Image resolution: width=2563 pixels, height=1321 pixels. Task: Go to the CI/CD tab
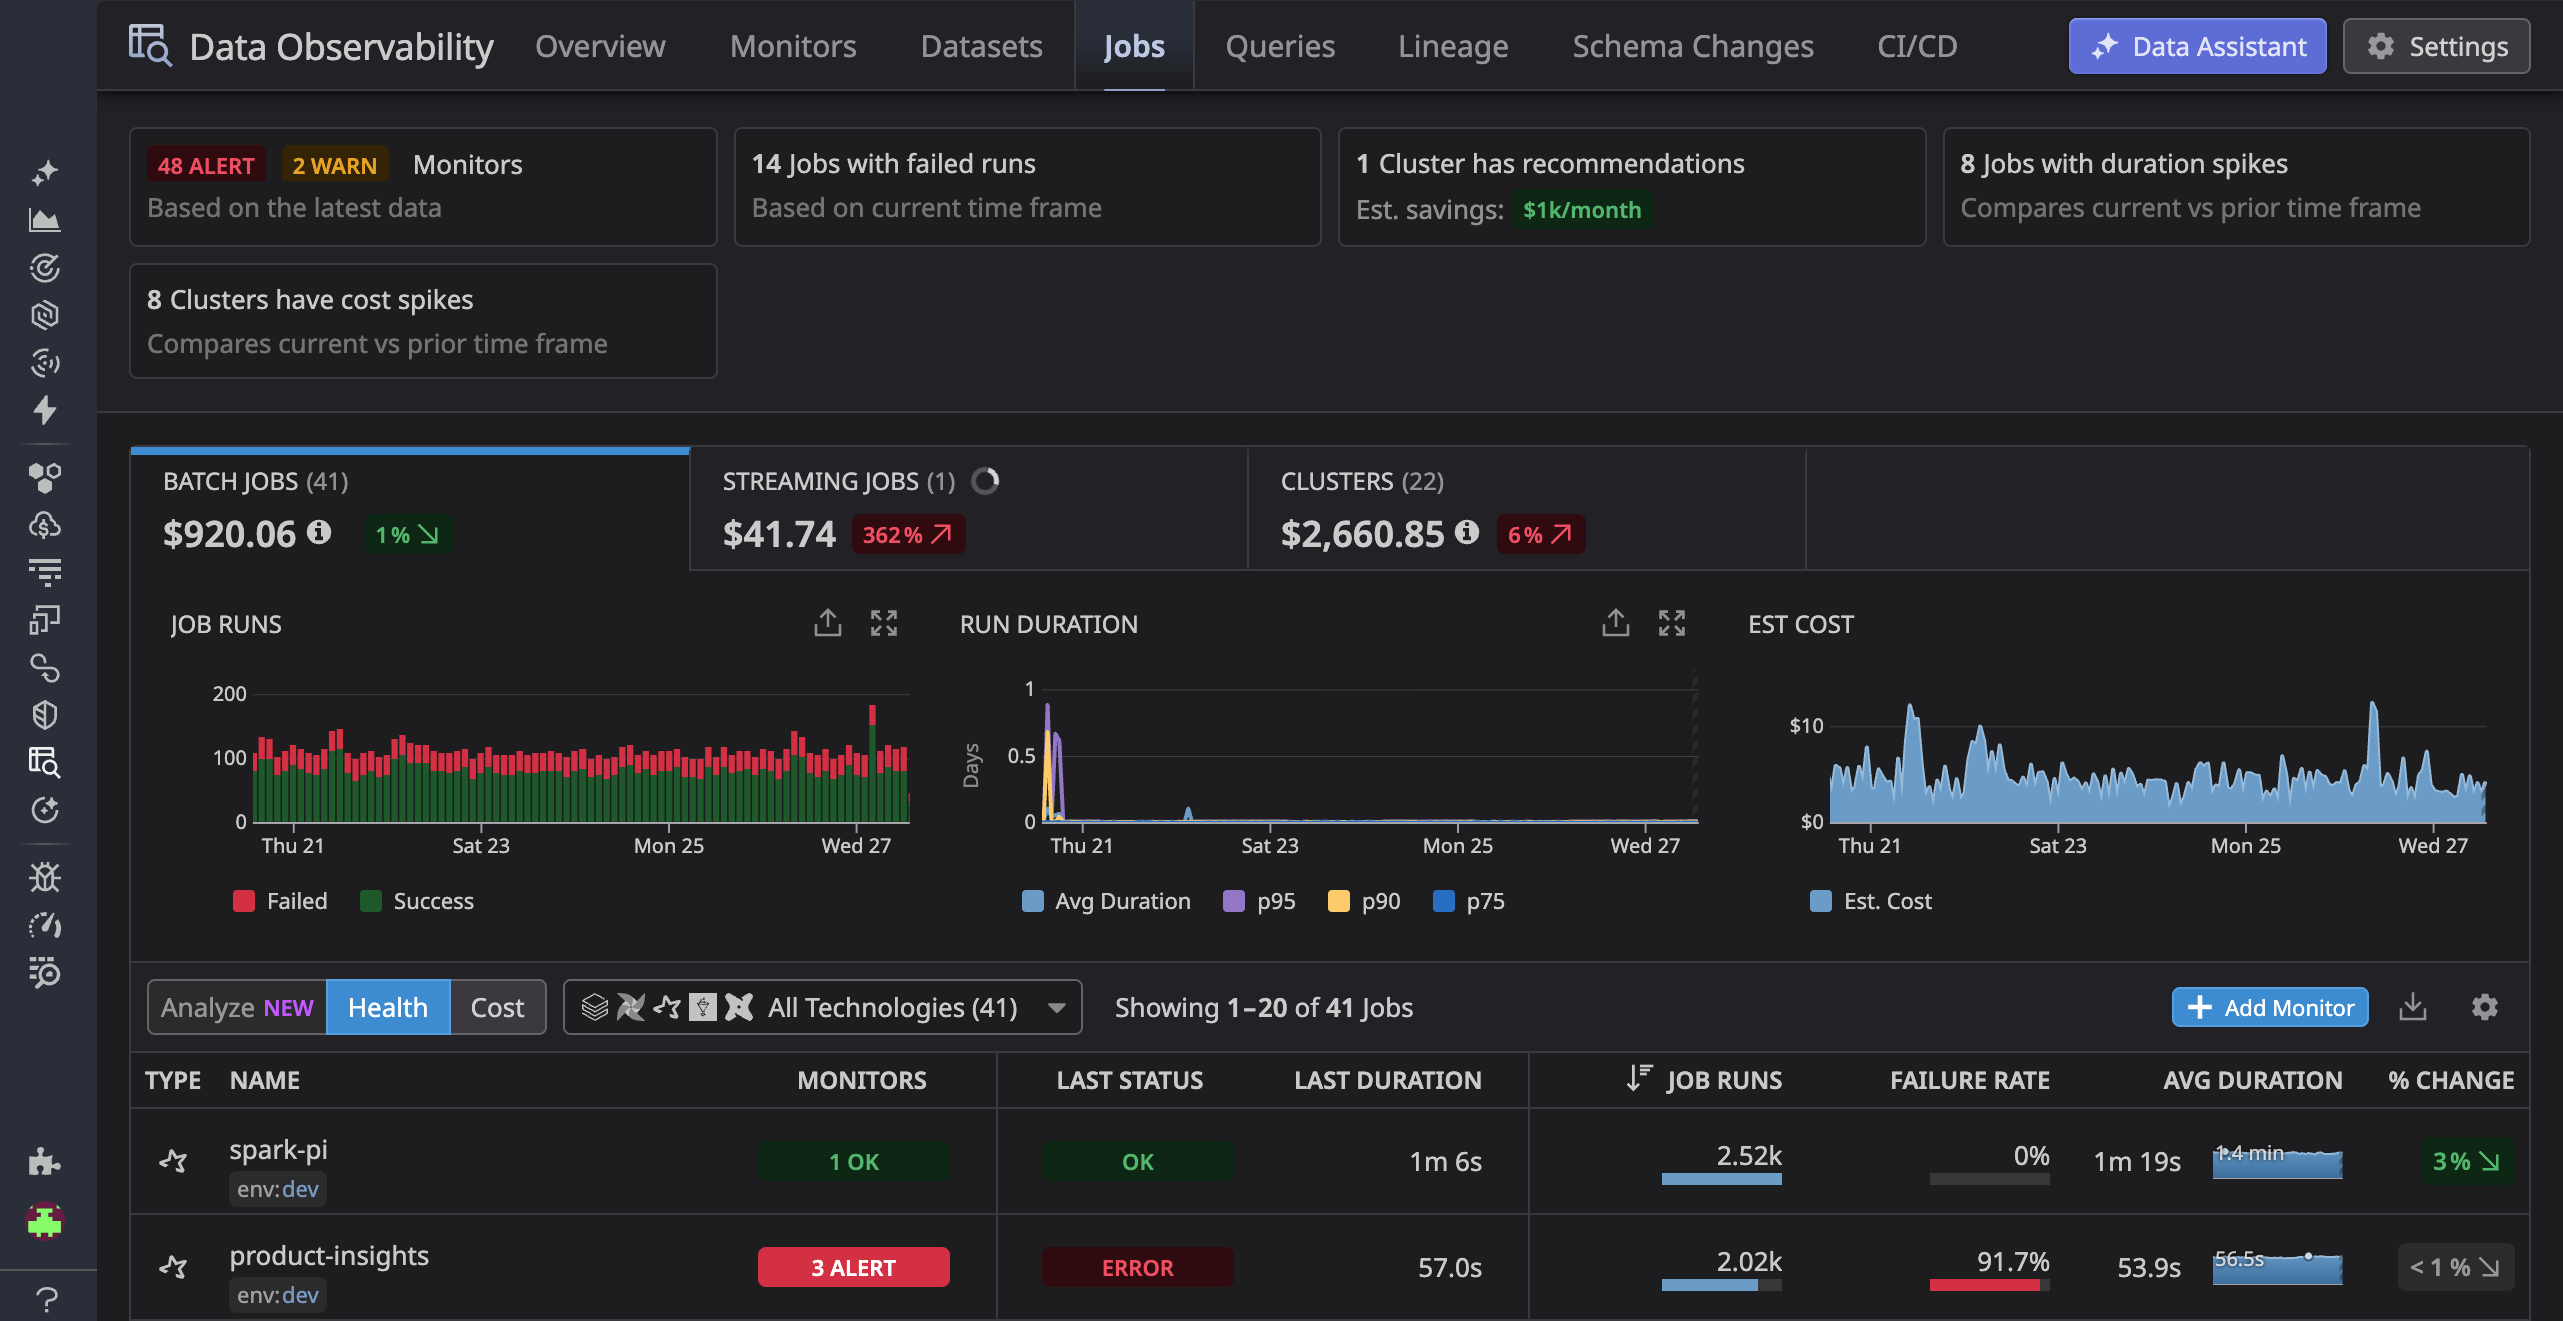[x=1917, y=46]
